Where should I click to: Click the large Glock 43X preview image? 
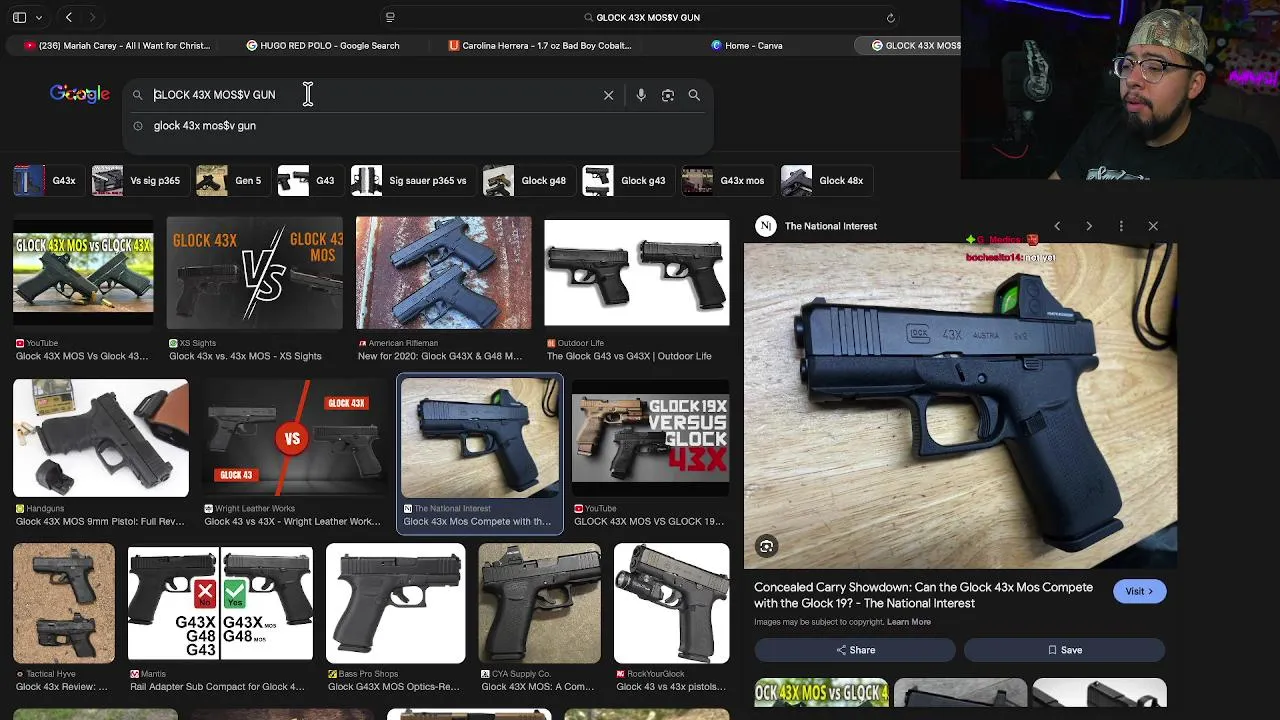tap(960, 405)
